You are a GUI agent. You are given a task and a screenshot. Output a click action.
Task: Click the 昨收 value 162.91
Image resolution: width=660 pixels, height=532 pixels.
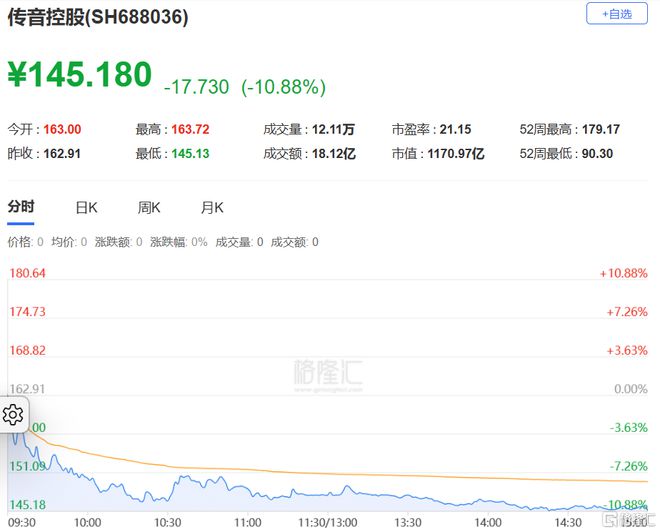coord(62,154)
